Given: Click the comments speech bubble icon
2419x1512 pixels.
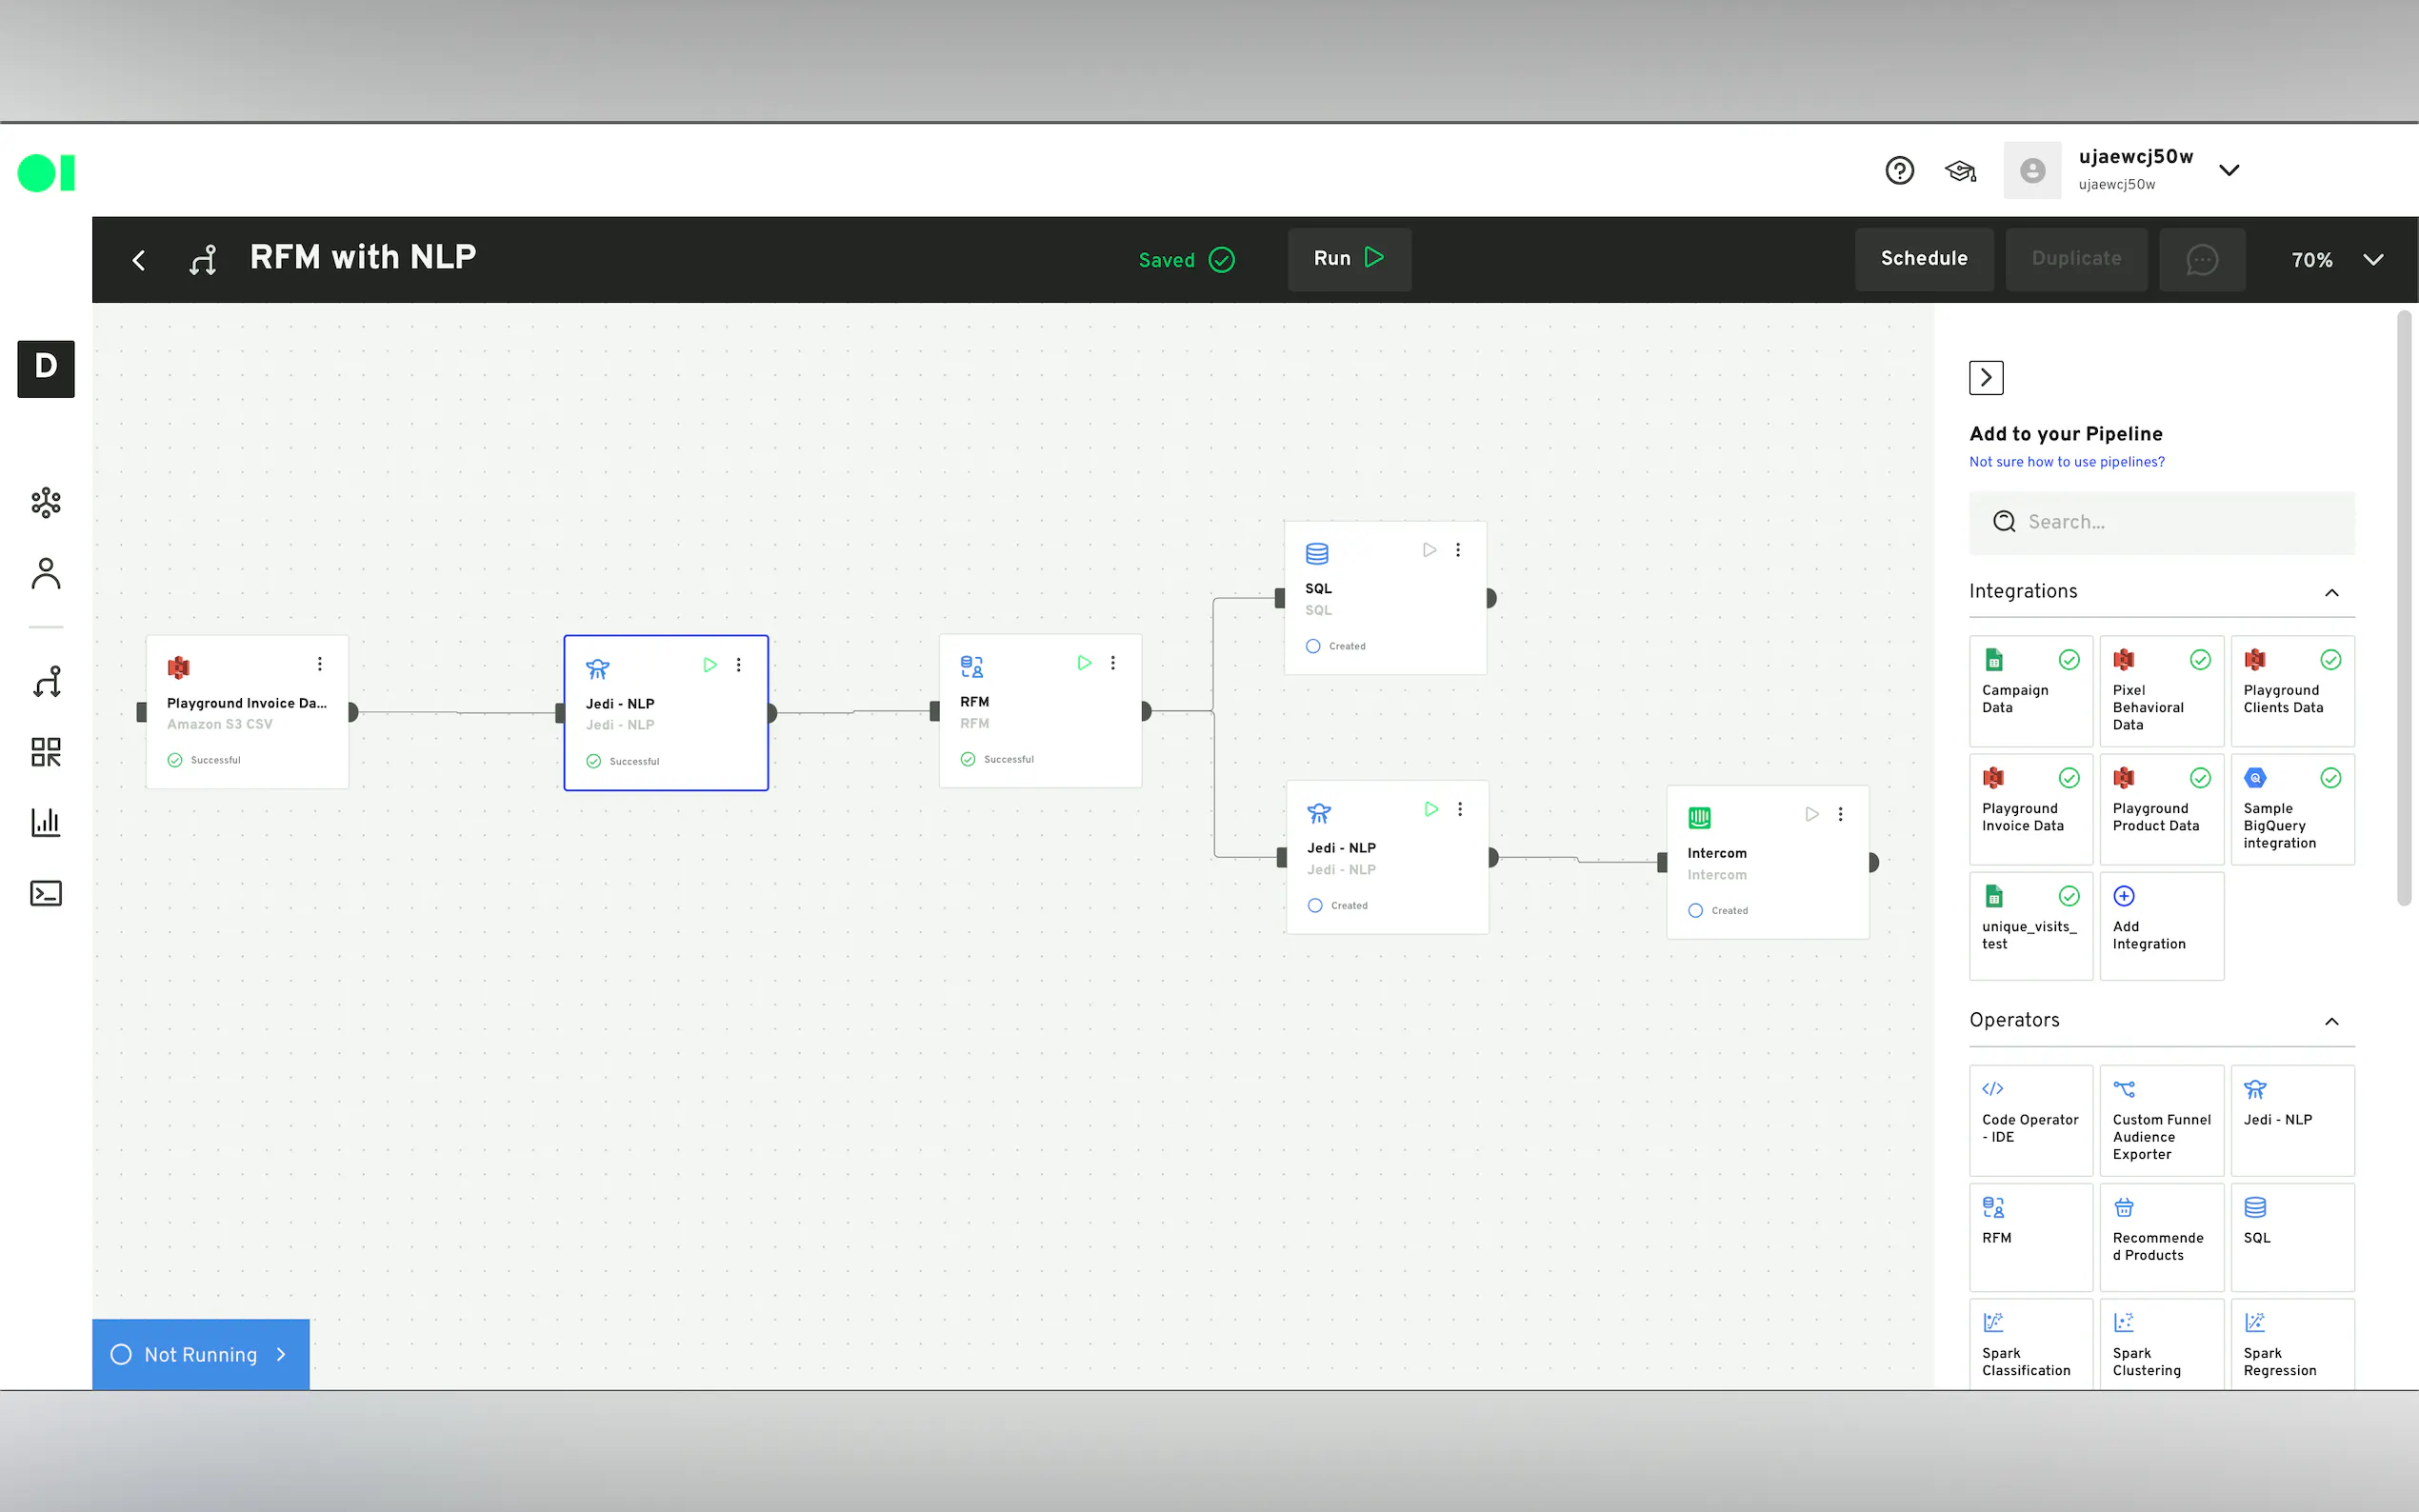Looking at the screenshot, I should click(2201, 260).
